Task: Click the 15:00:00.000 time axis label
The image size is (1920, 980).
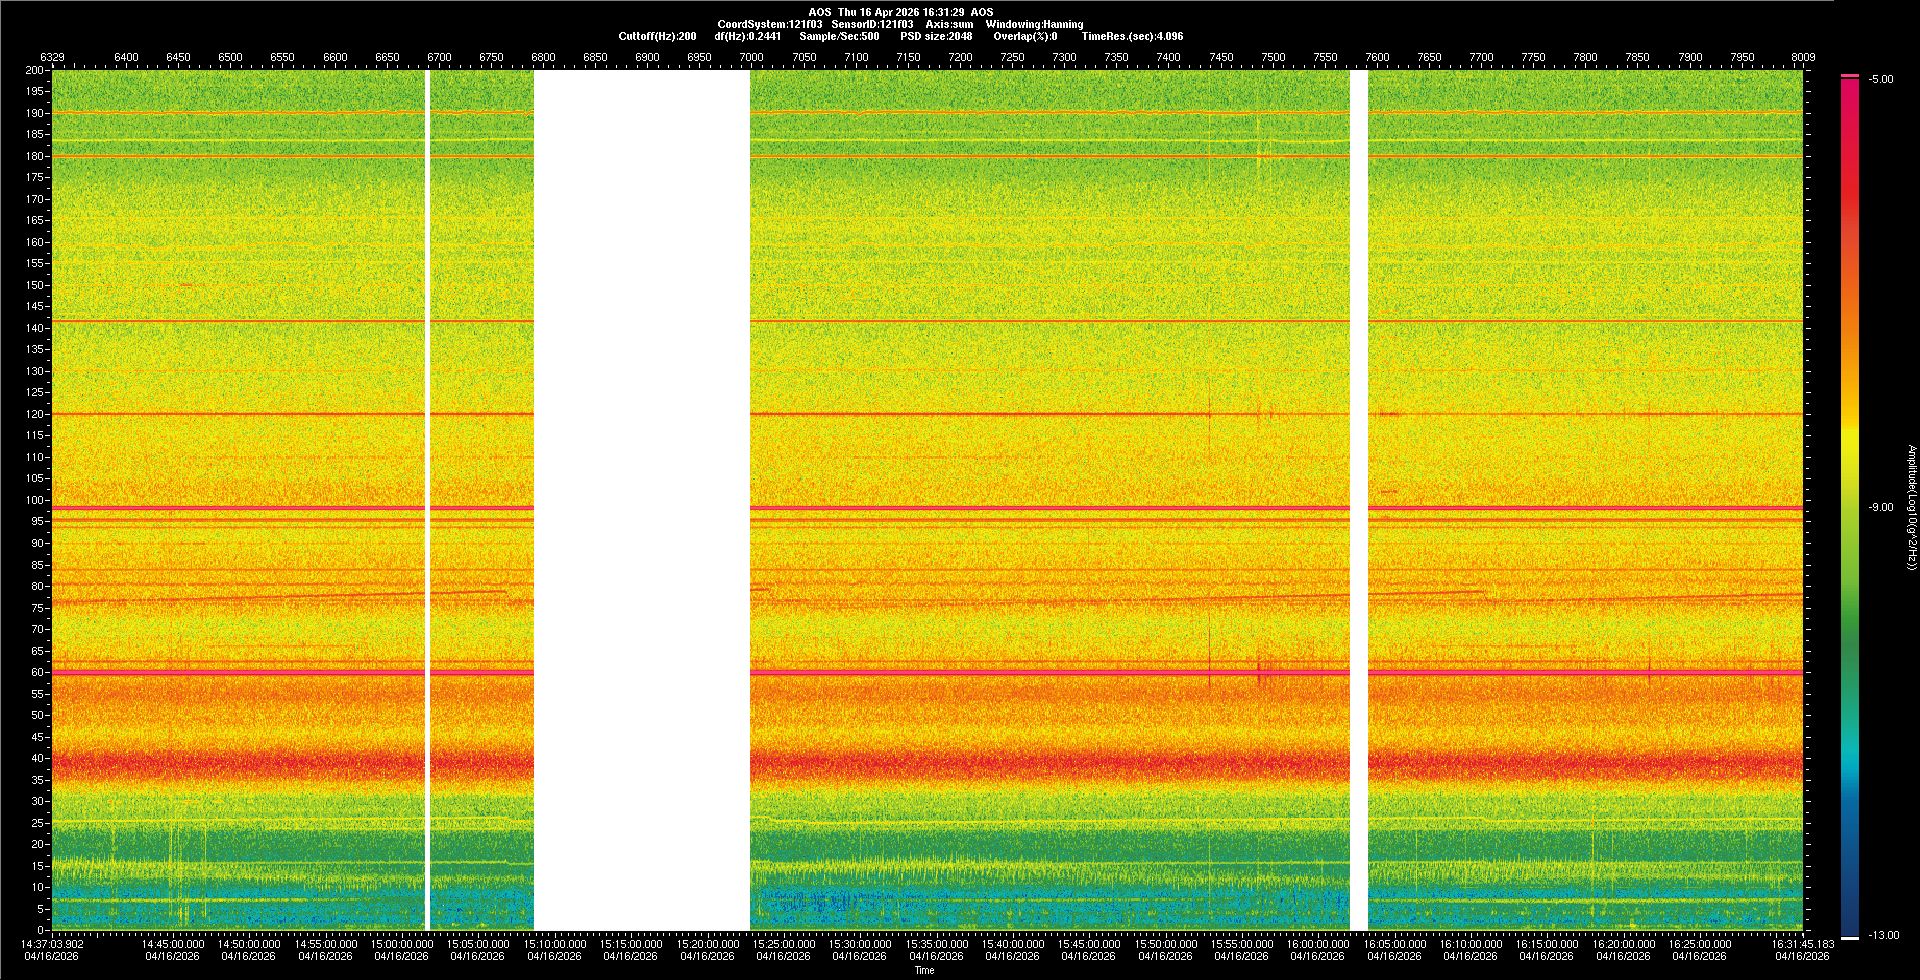Action: (x=401, y=944)
